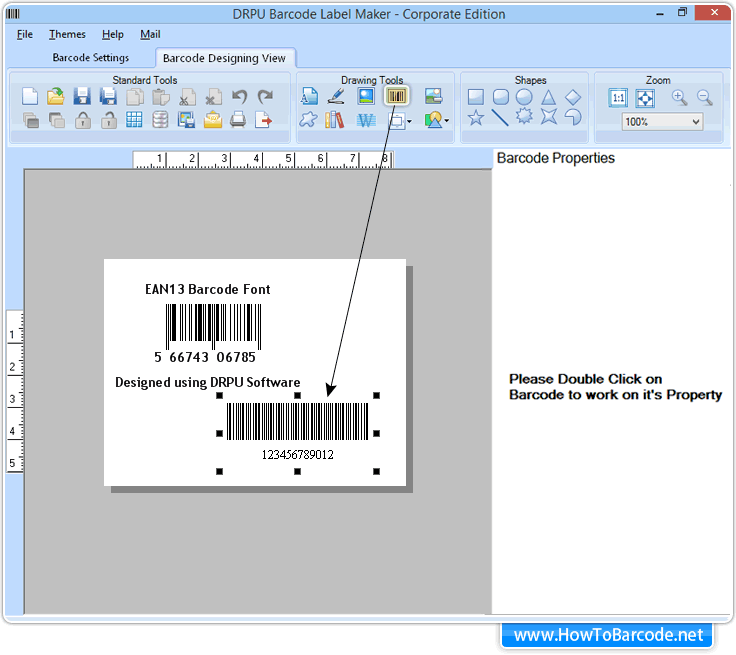Screen dimensions: 736x655
Task: Unlock the selected object
Action: (x=109, y=120)
